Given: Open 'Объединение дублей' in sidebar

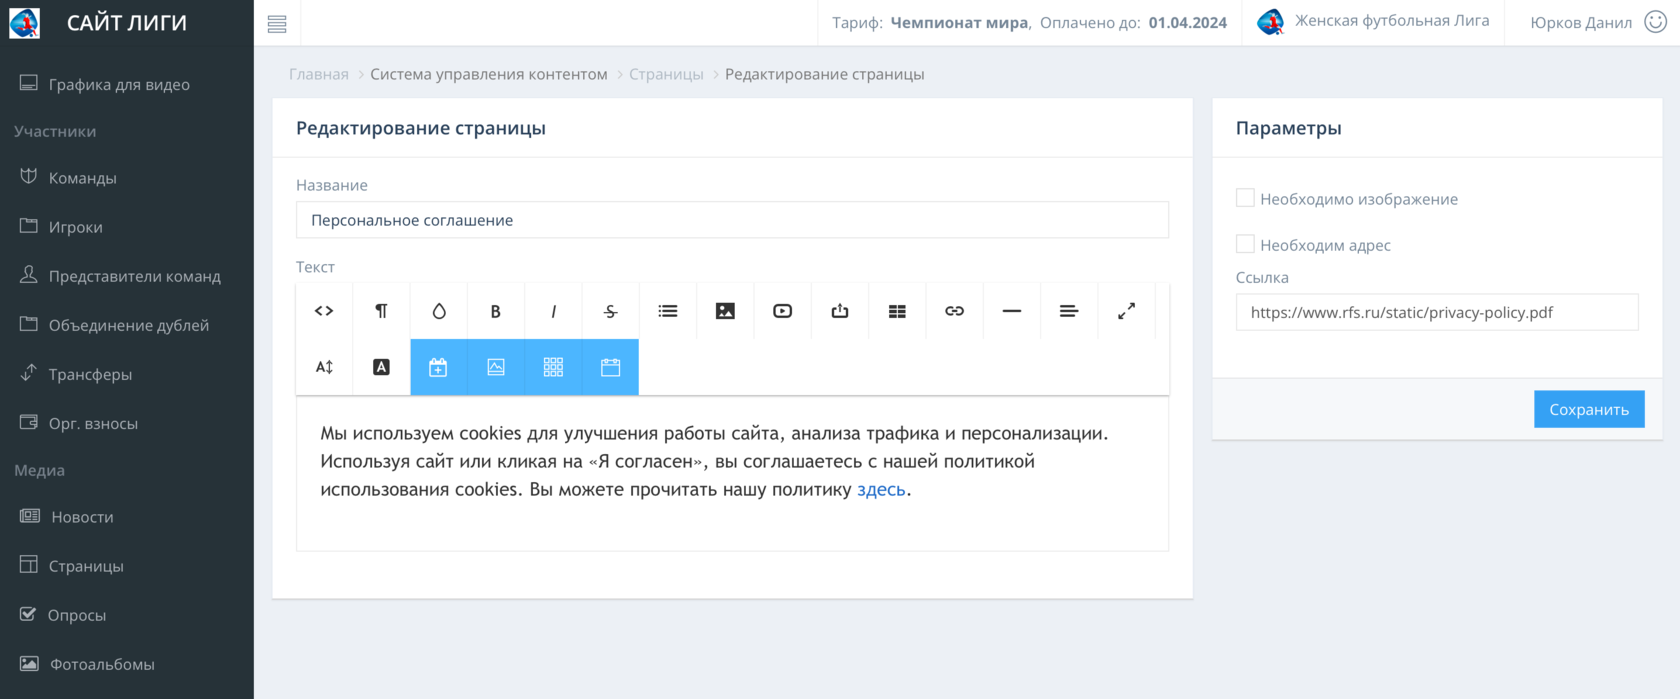Looking at the screenshot, I should pos(127,324).
